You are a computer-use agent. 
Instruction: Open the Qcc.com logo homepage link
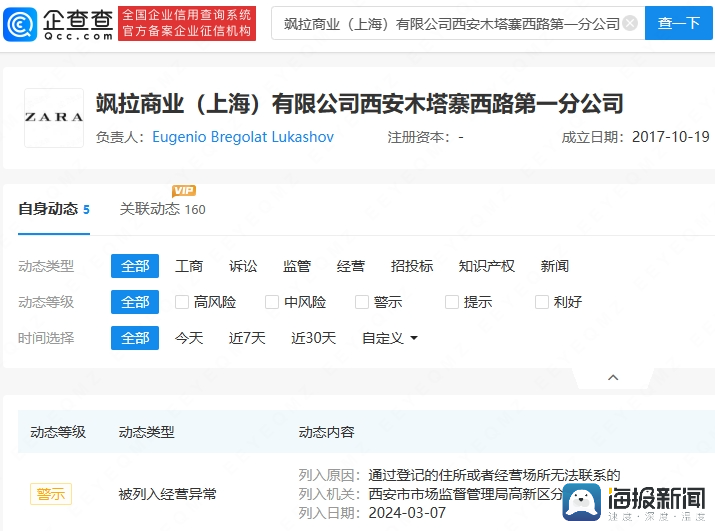[x=58, y=24]
